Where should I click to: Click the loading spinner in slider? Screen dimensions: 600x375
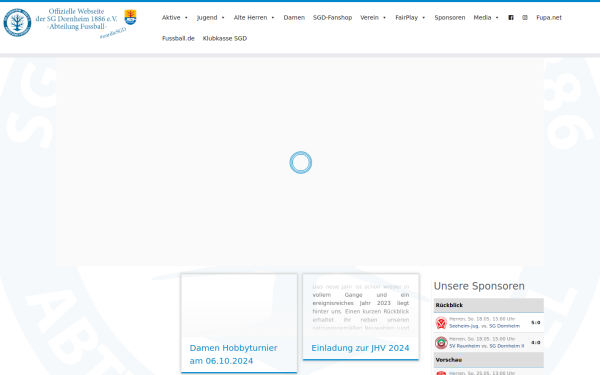301,162
